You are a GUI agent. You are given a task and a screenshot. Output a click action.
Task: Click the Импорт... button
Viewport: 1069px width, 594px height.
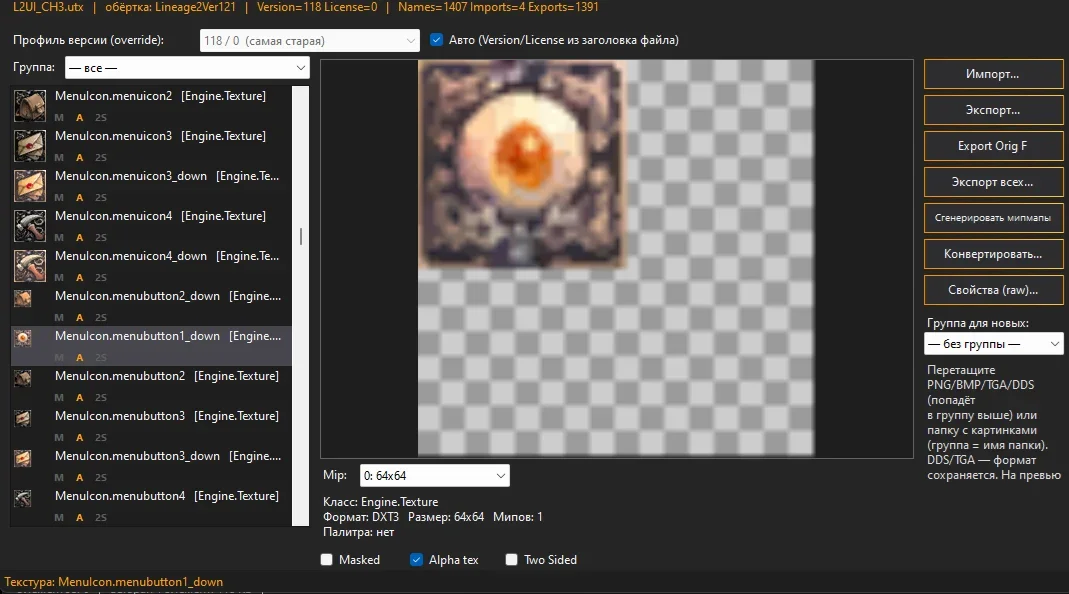(x=993, y=74)
